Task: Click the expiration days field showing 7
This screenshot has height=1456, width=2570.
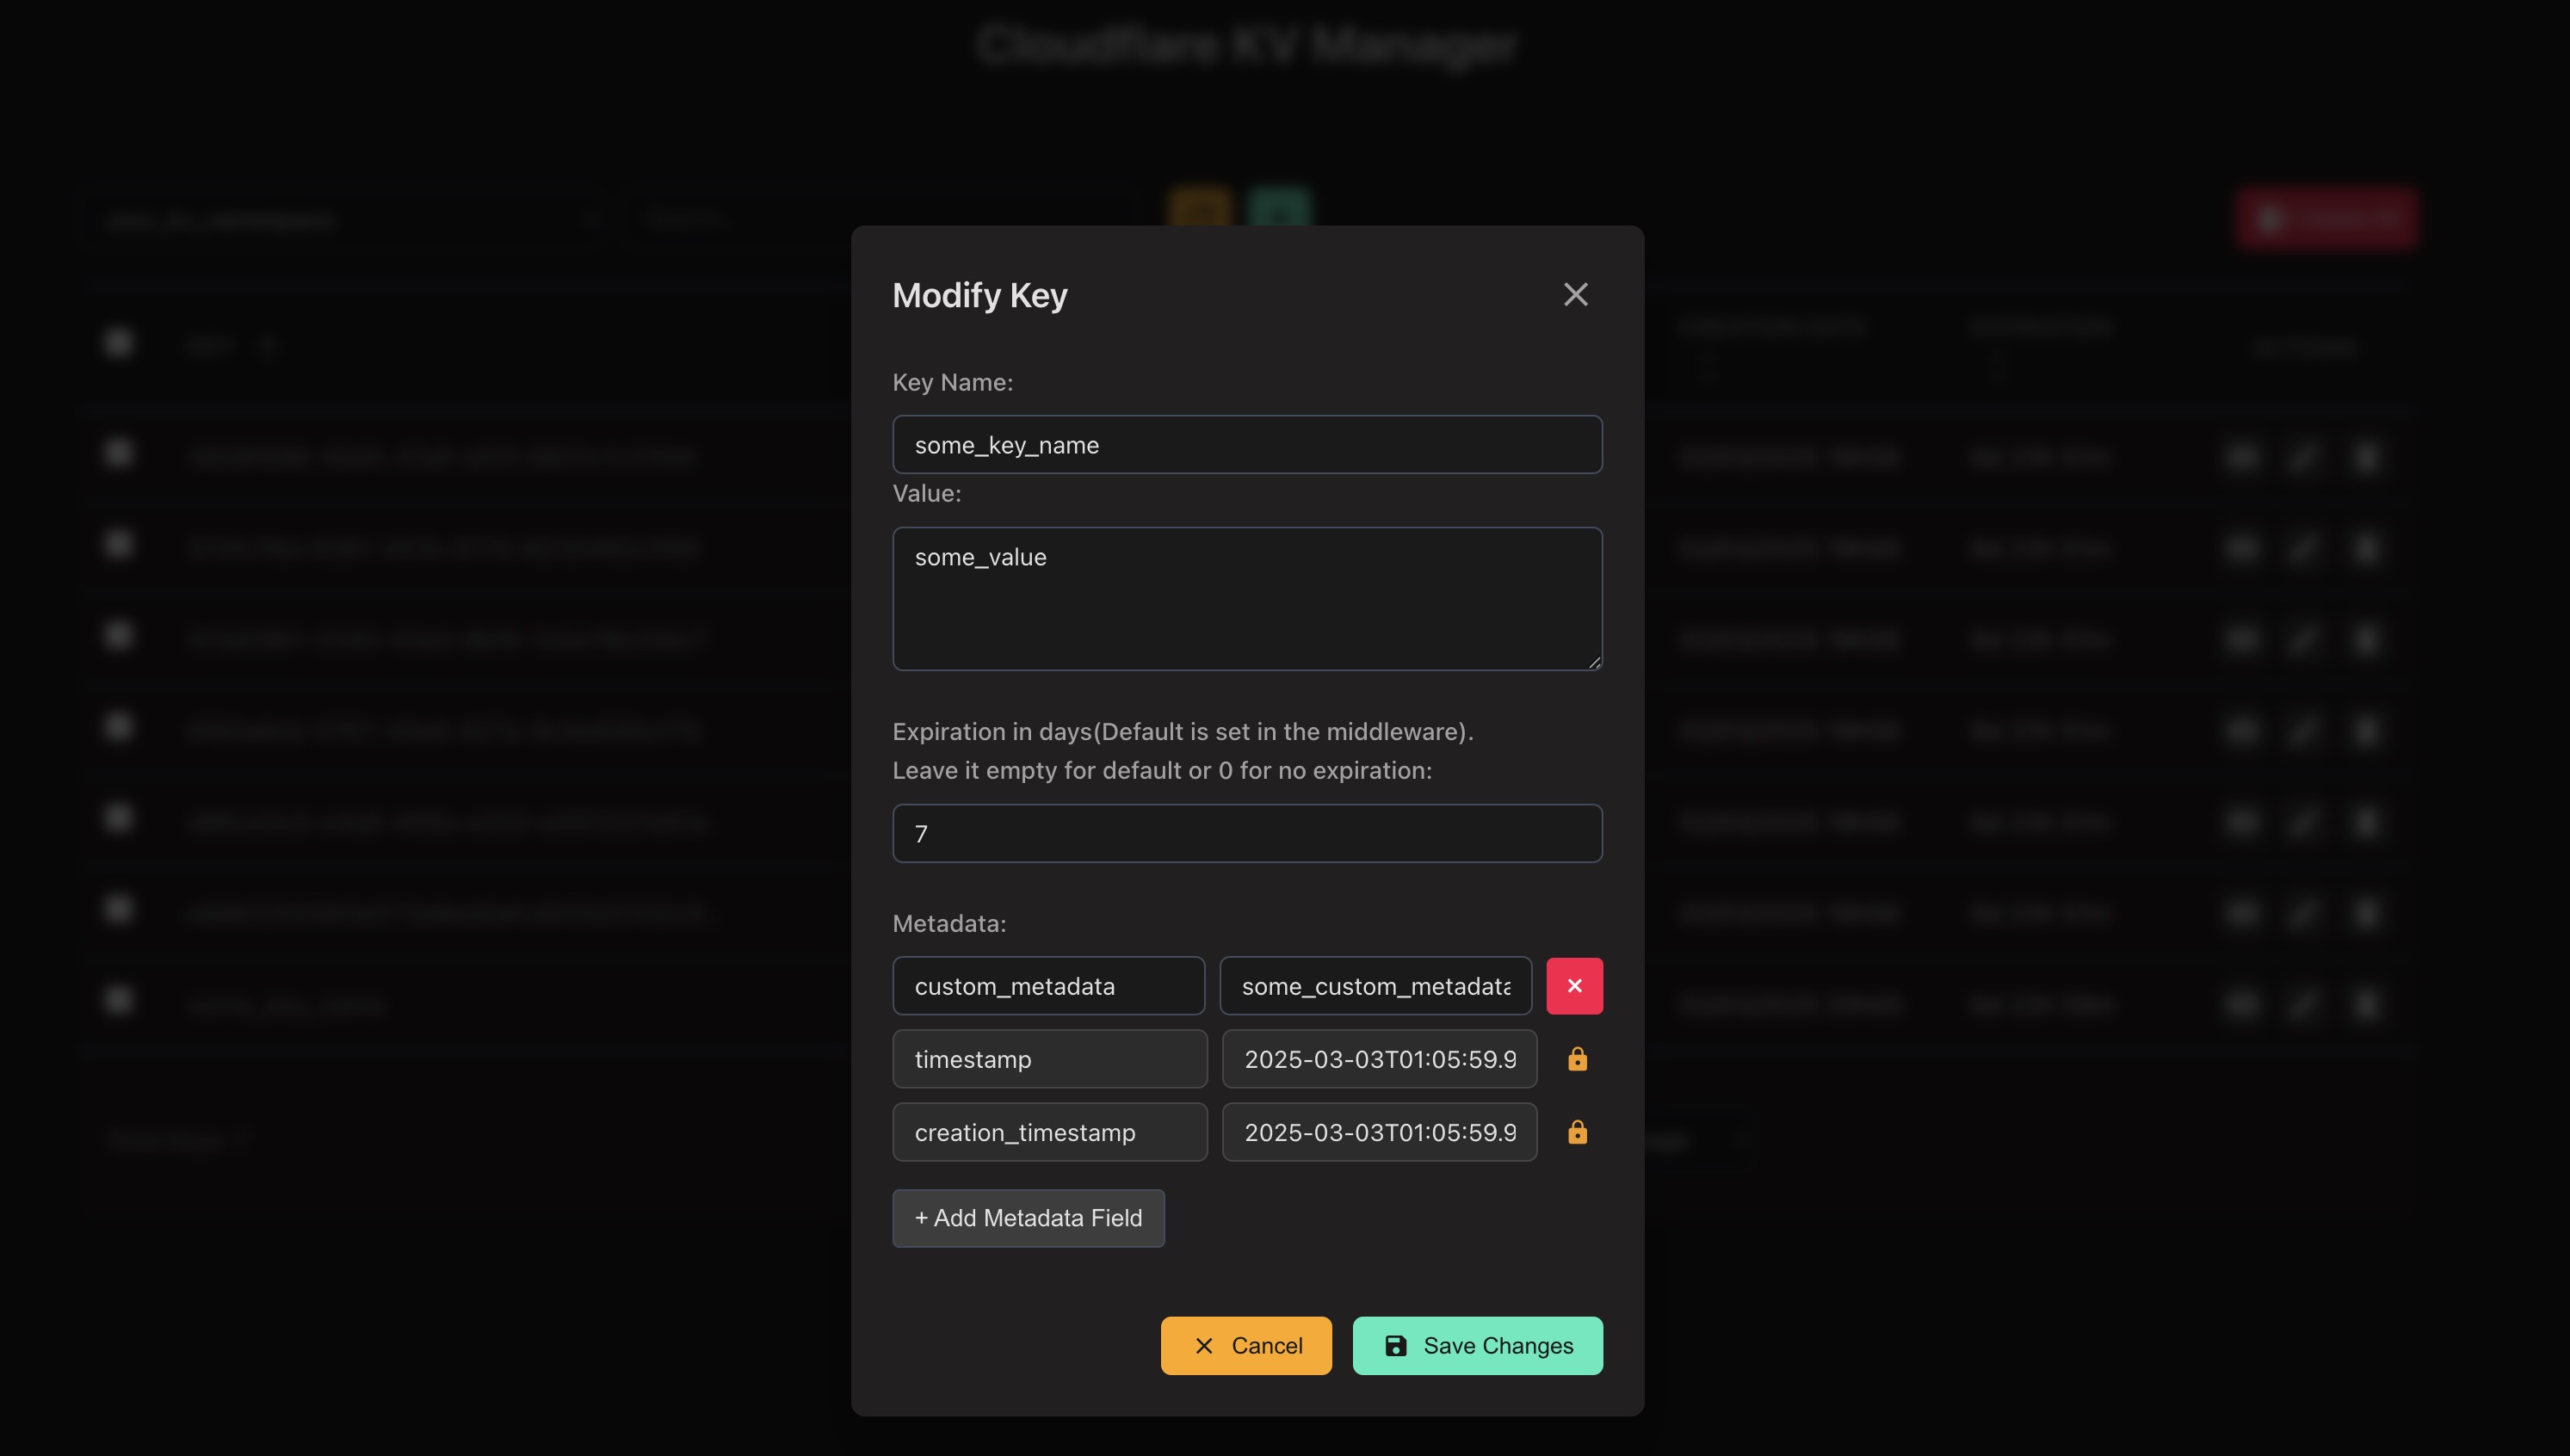Action: pos(1247,834)
